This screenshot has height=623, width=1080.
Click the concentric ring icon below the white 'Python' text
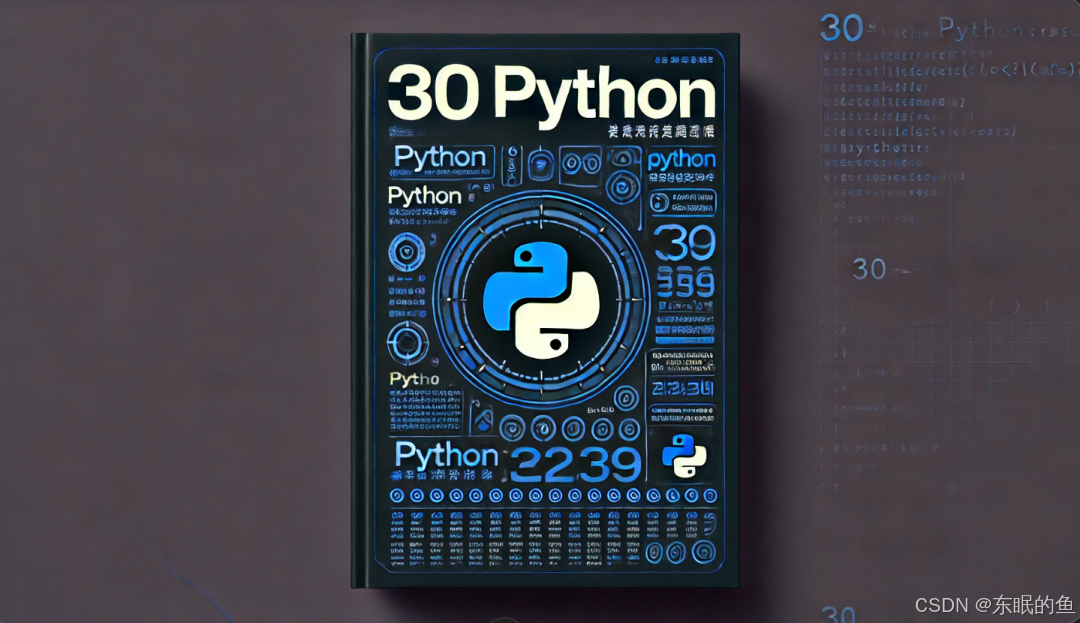(x=406, y=253)
